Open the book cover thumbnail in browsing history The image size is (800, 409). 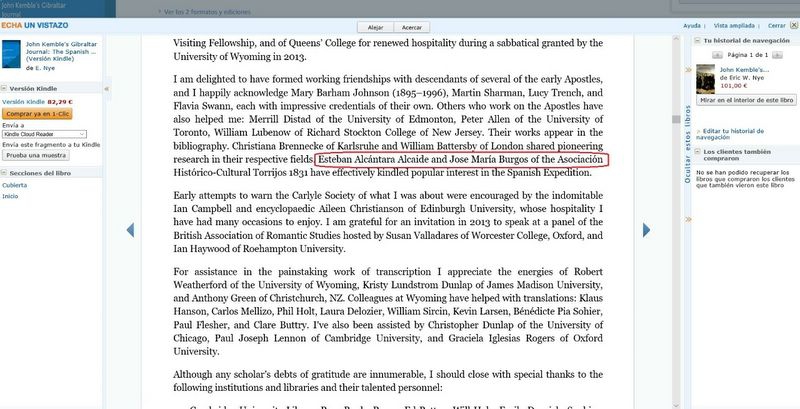point(706,79)
